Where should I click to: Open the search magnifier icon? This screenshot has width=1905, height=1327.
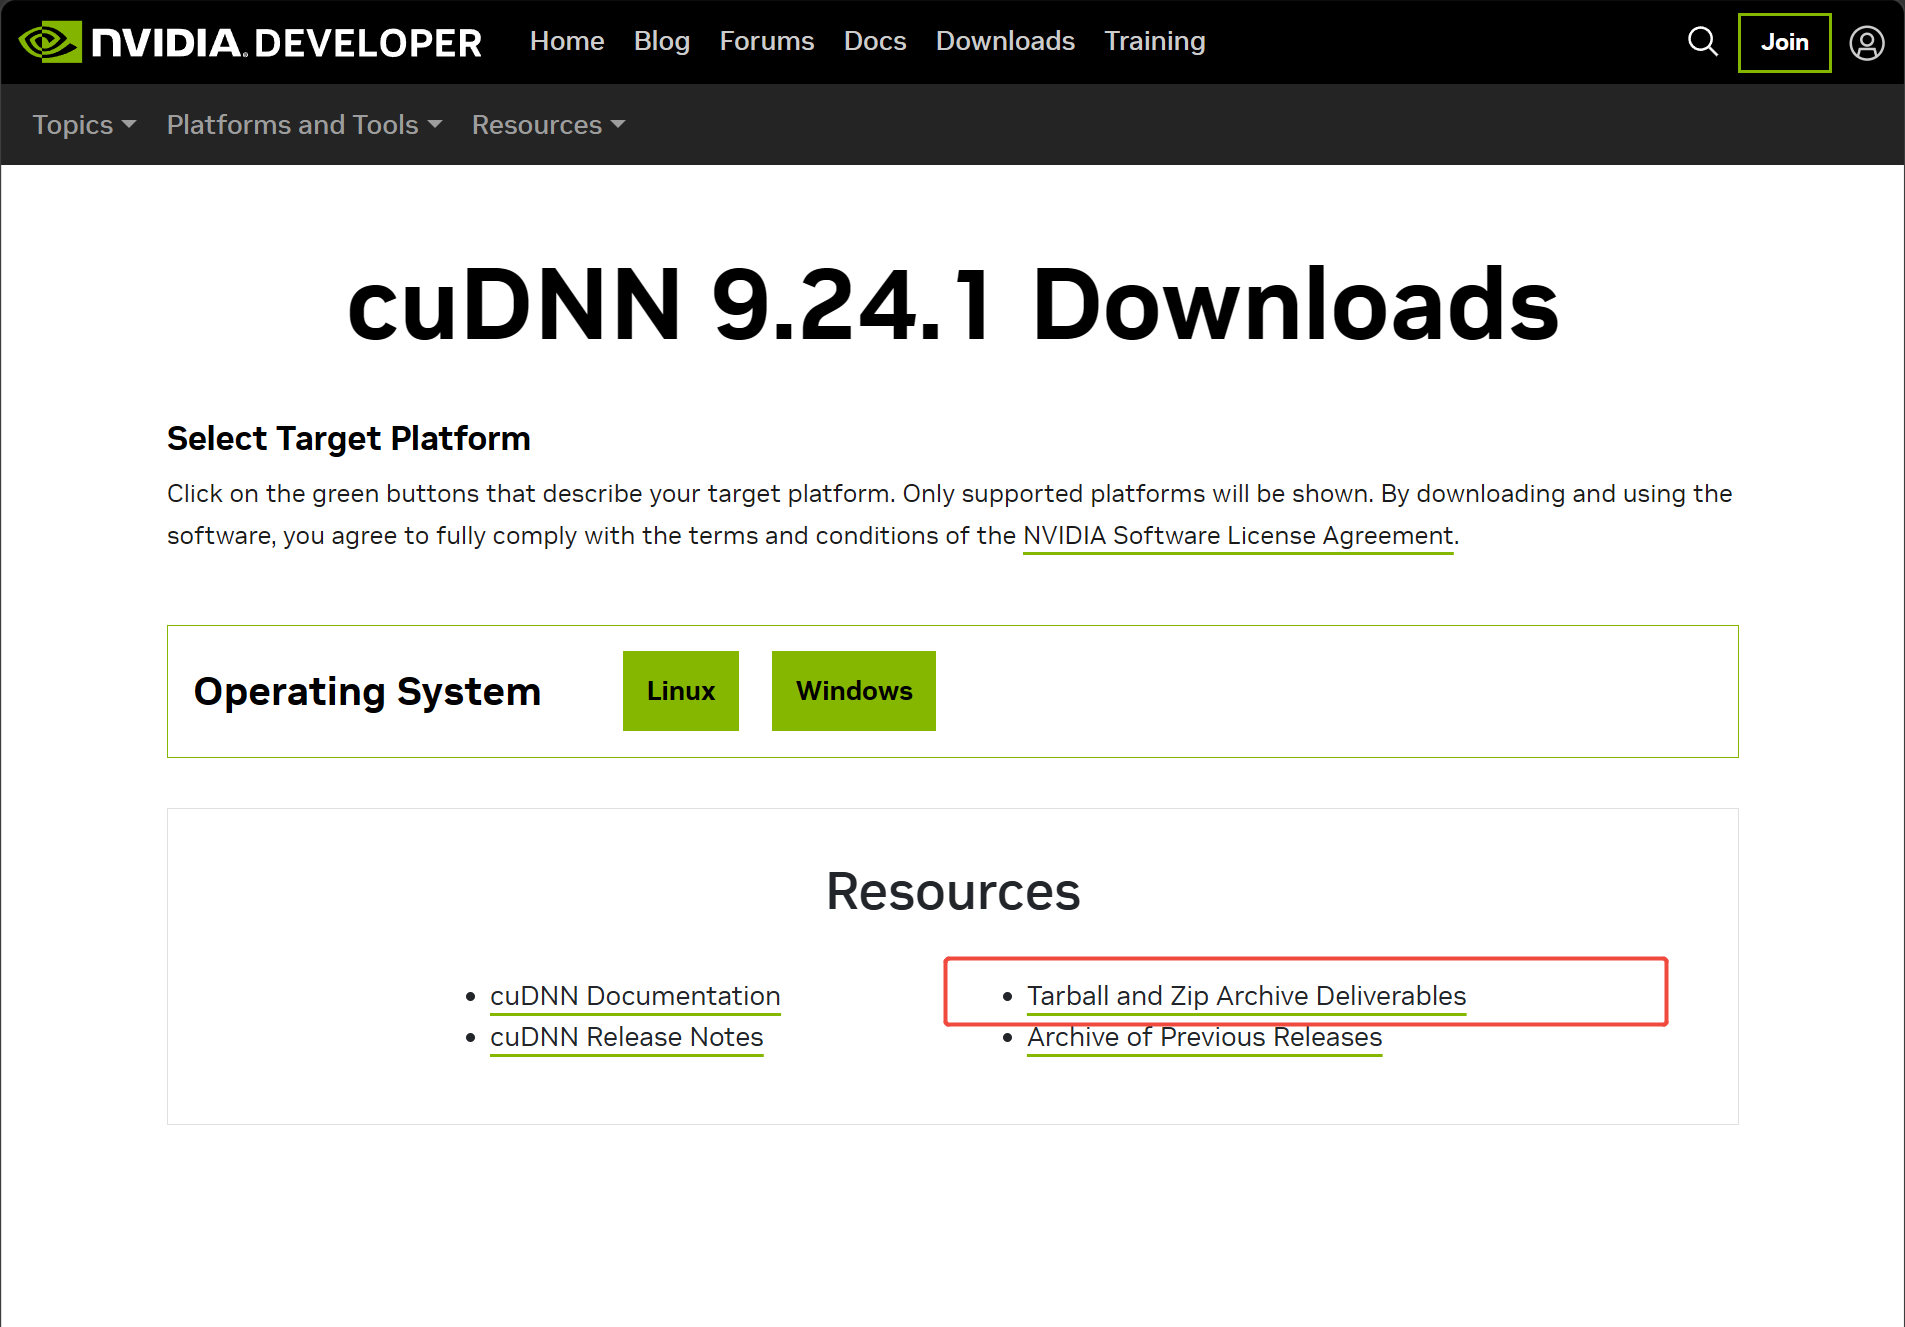(x=1702, y=42)
